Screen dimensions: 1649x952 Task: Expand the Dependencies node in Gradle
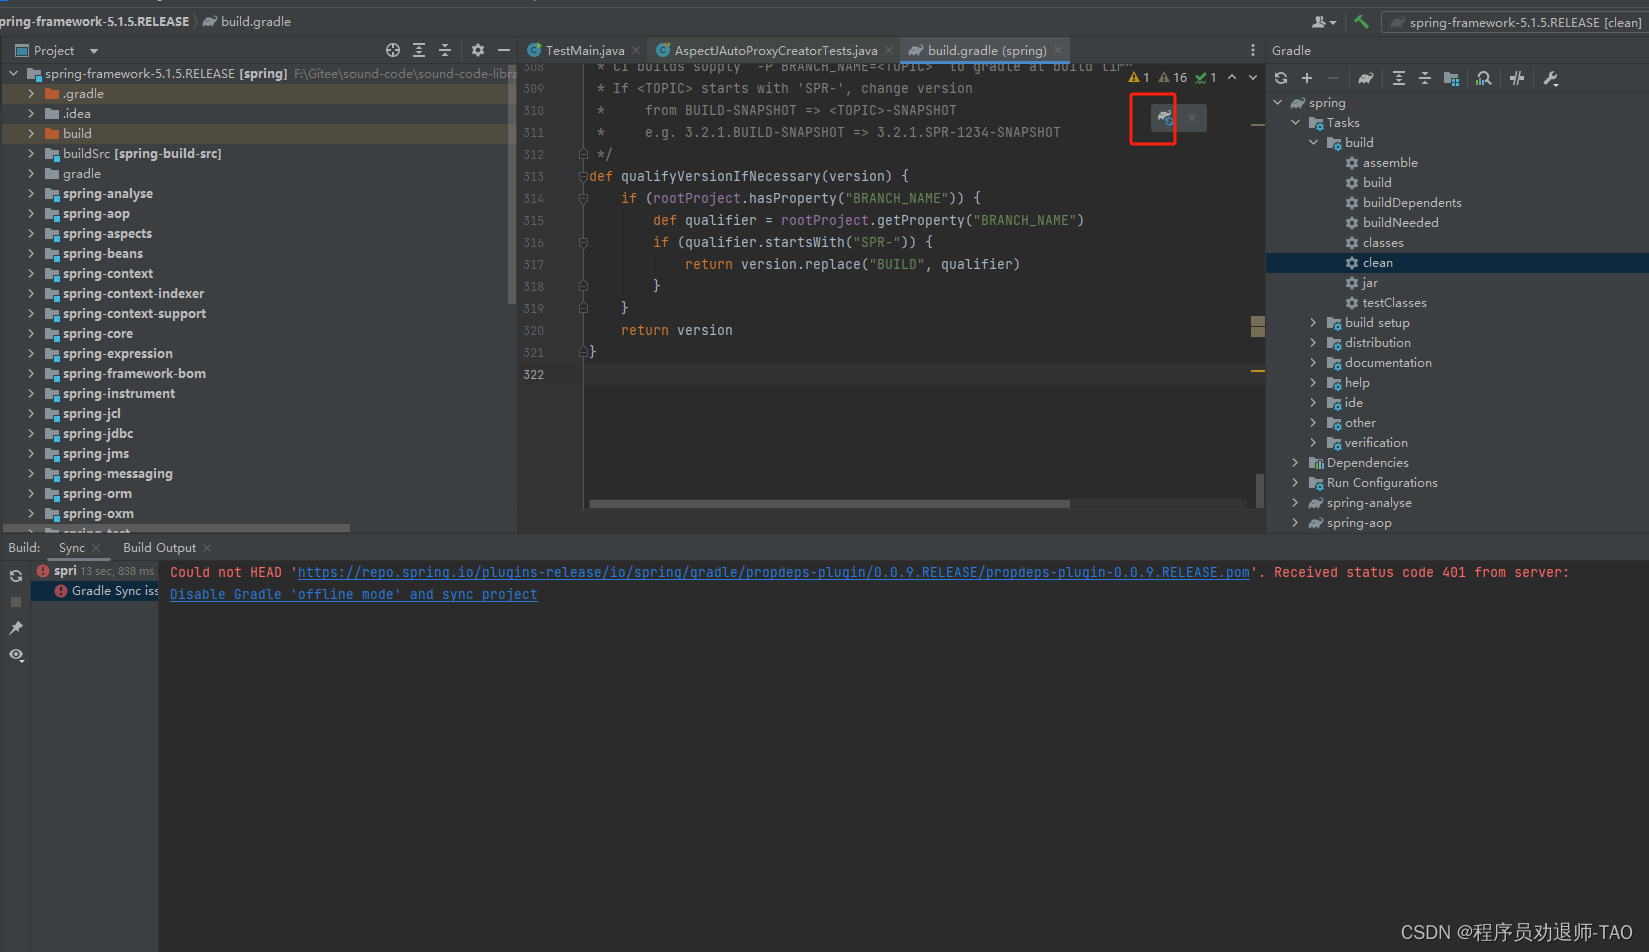(x=1296, y=462)
